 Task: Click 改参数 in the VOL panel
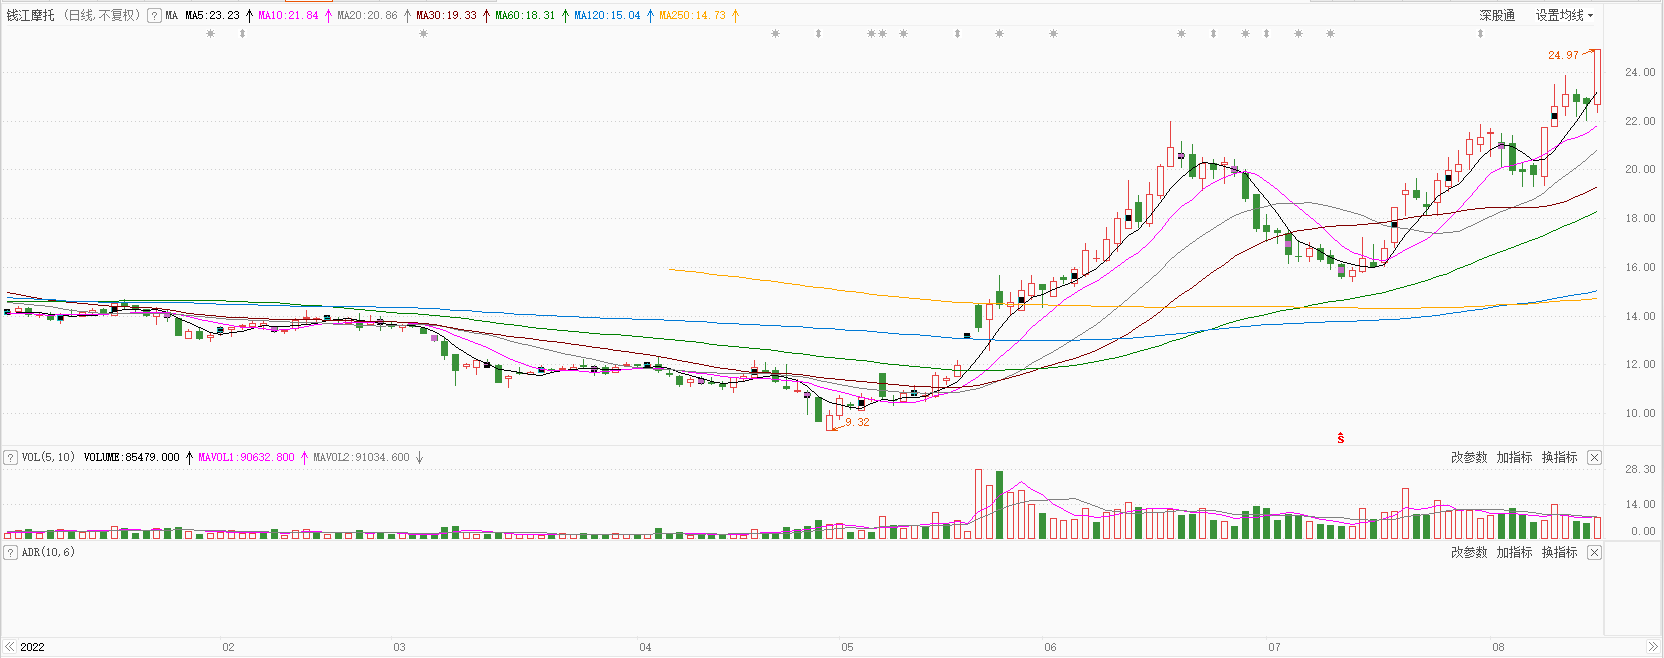(x=1469, y=457)
